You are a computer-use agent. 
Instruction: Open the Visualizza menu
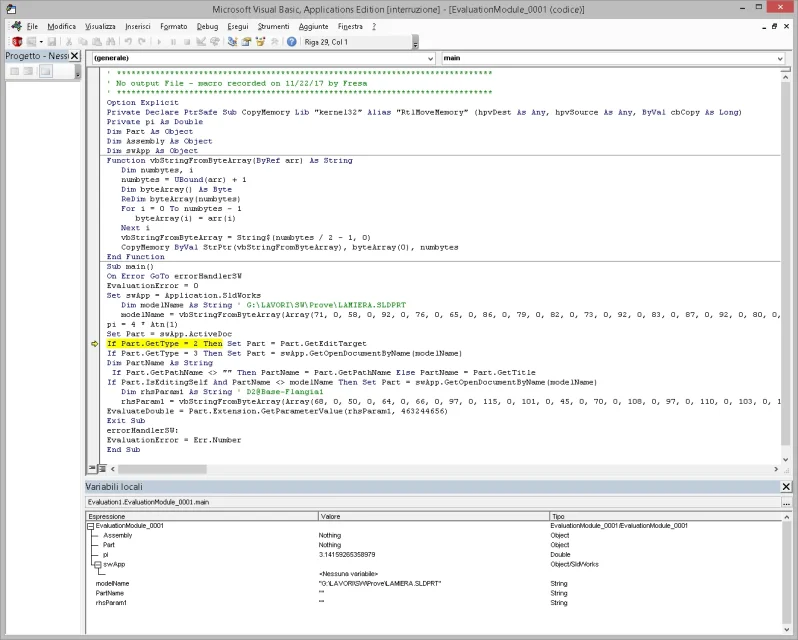coord(100,26)
